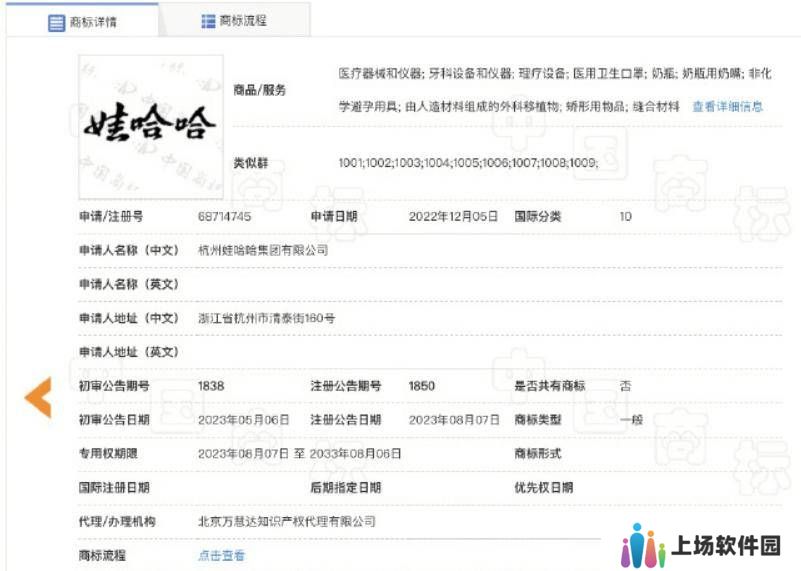Image resolution: width=801 pixels, height=571 pixels.
Task: Select the application date 2022年12月05日
Action: pyautogui.click(x=453, y=217)
